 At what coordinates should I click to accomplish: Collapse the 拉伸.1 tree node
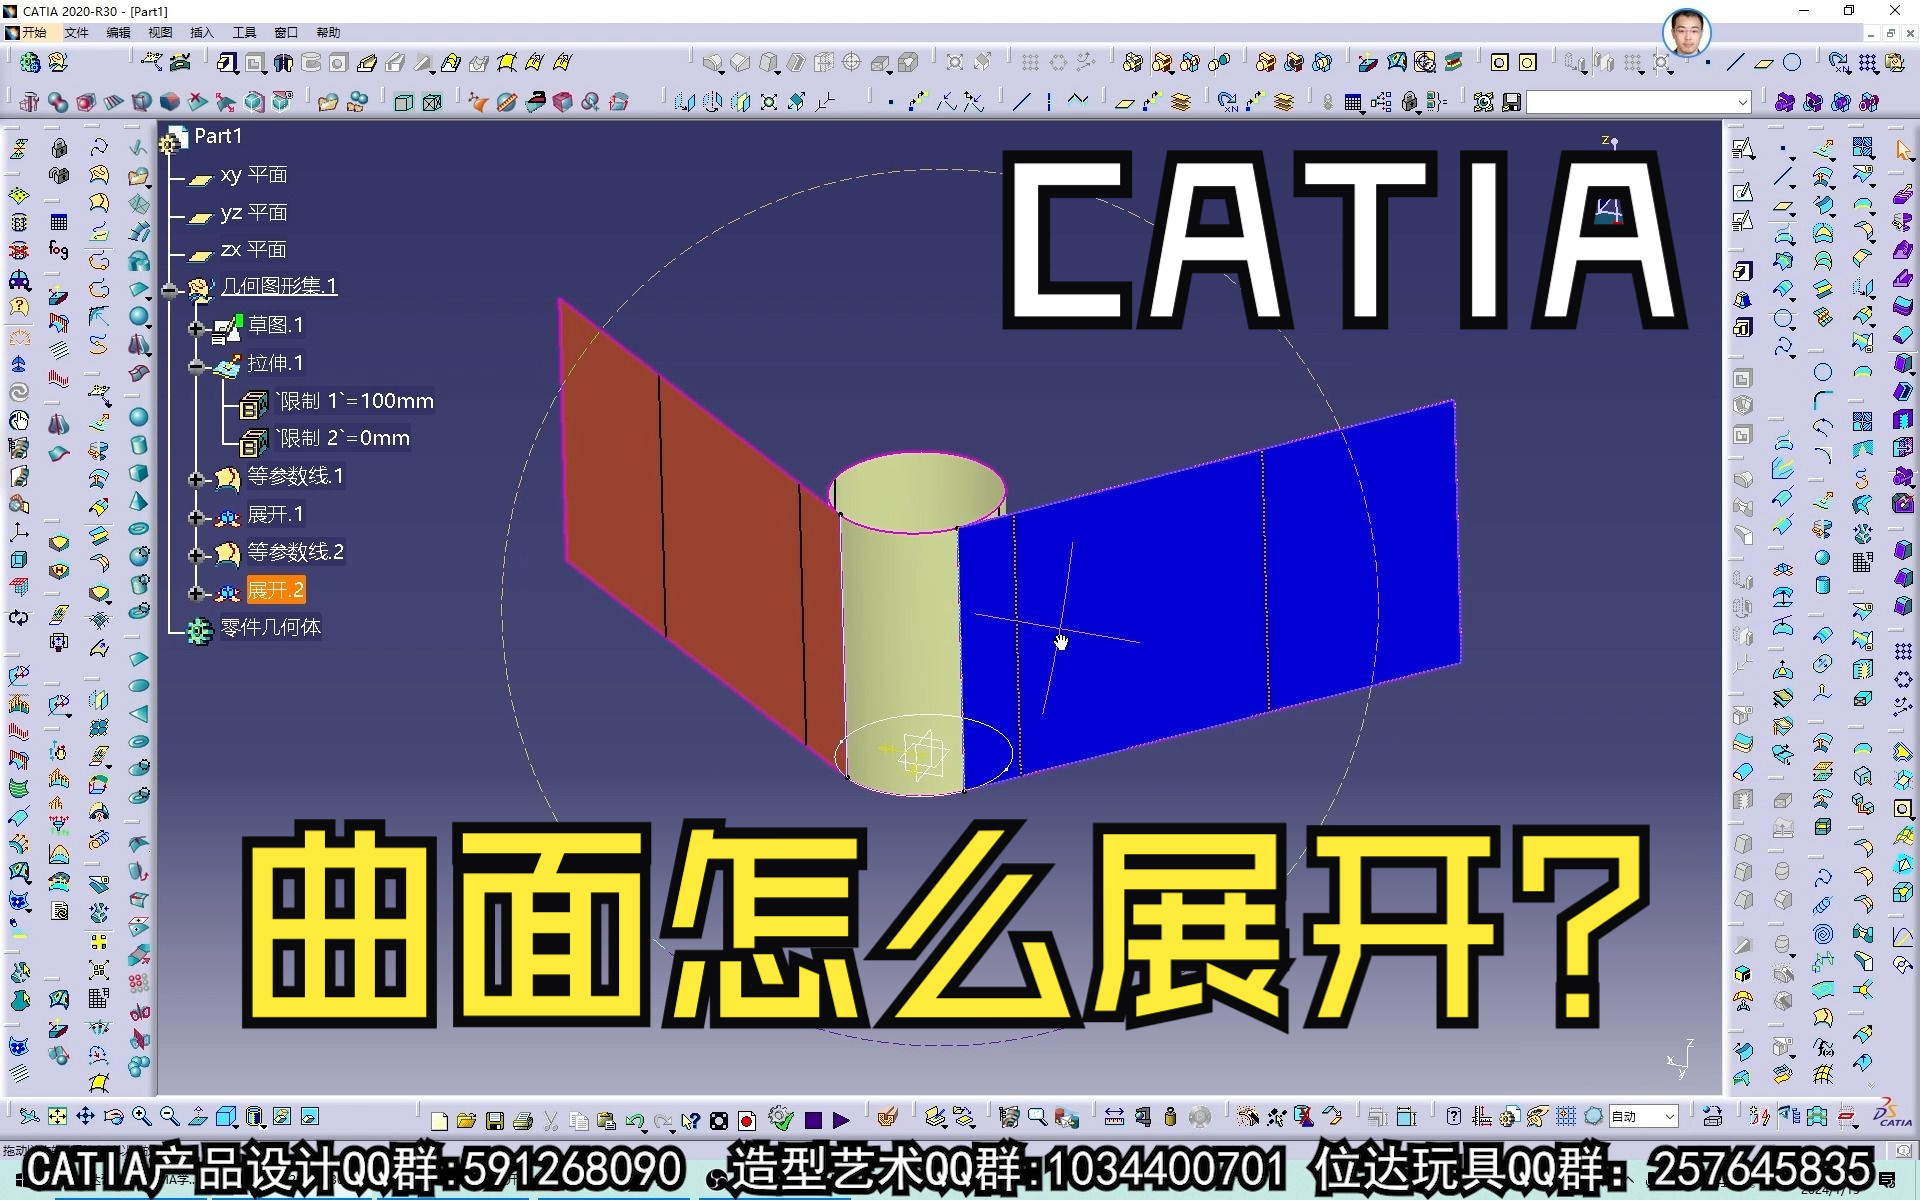(196, 366)
